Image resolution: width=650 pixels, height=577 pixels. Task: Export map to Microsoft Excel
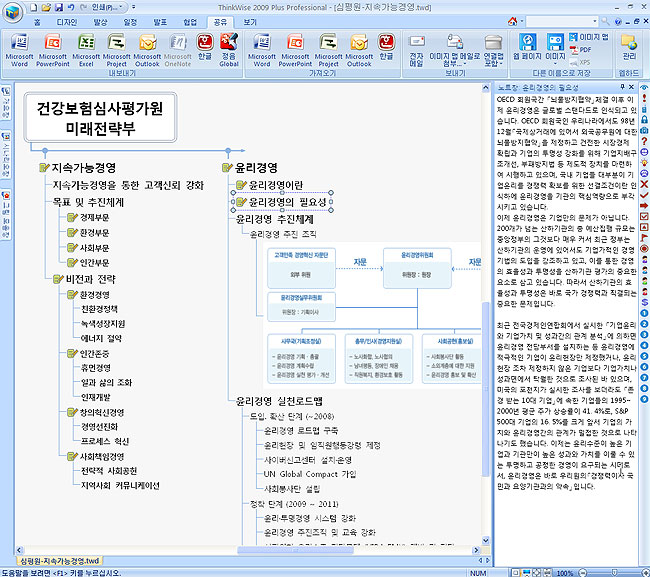pyautogui.click(x=86, y=50)
